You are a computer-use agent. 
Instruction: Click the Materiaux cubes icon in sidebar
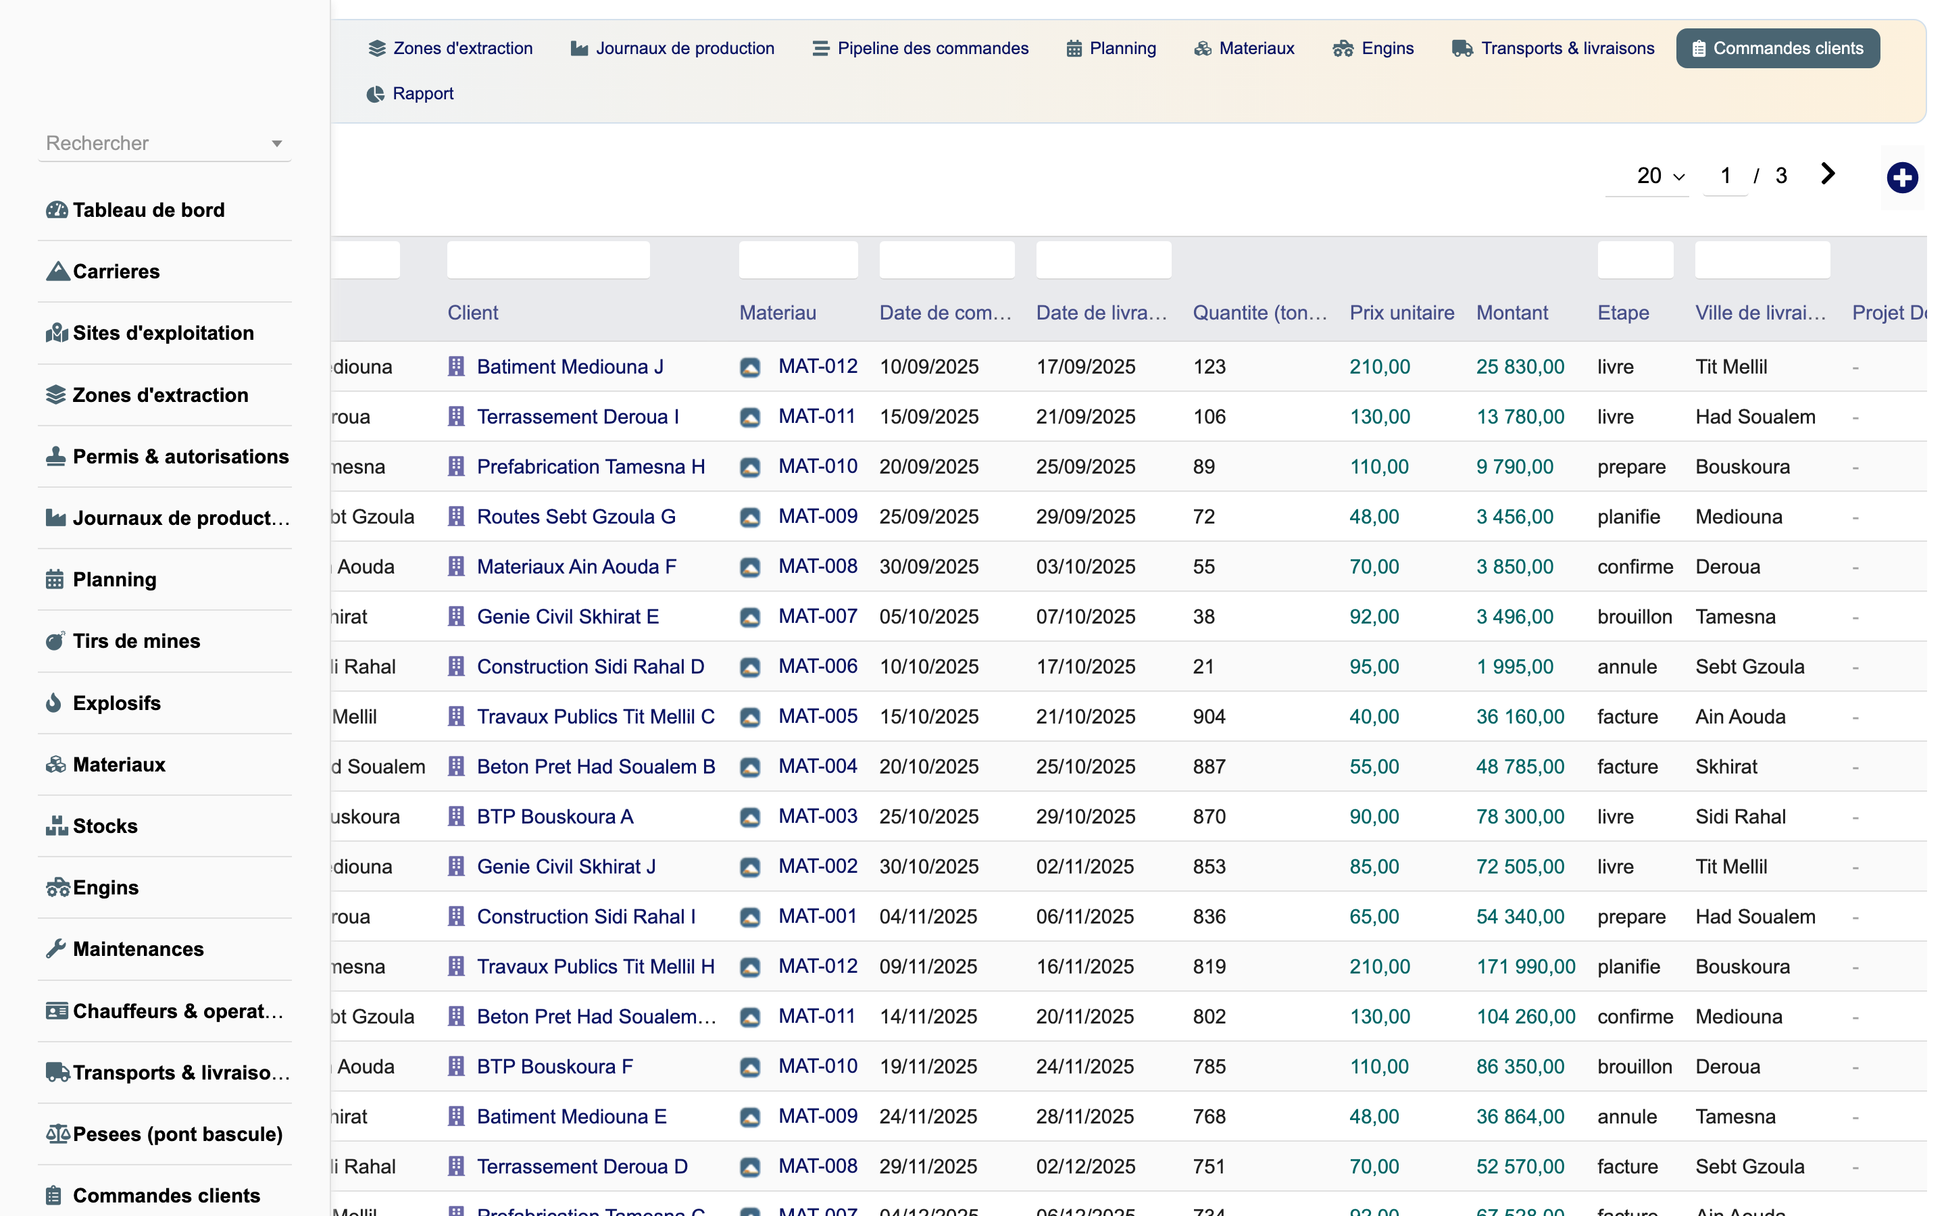click(x=56, y=765)
